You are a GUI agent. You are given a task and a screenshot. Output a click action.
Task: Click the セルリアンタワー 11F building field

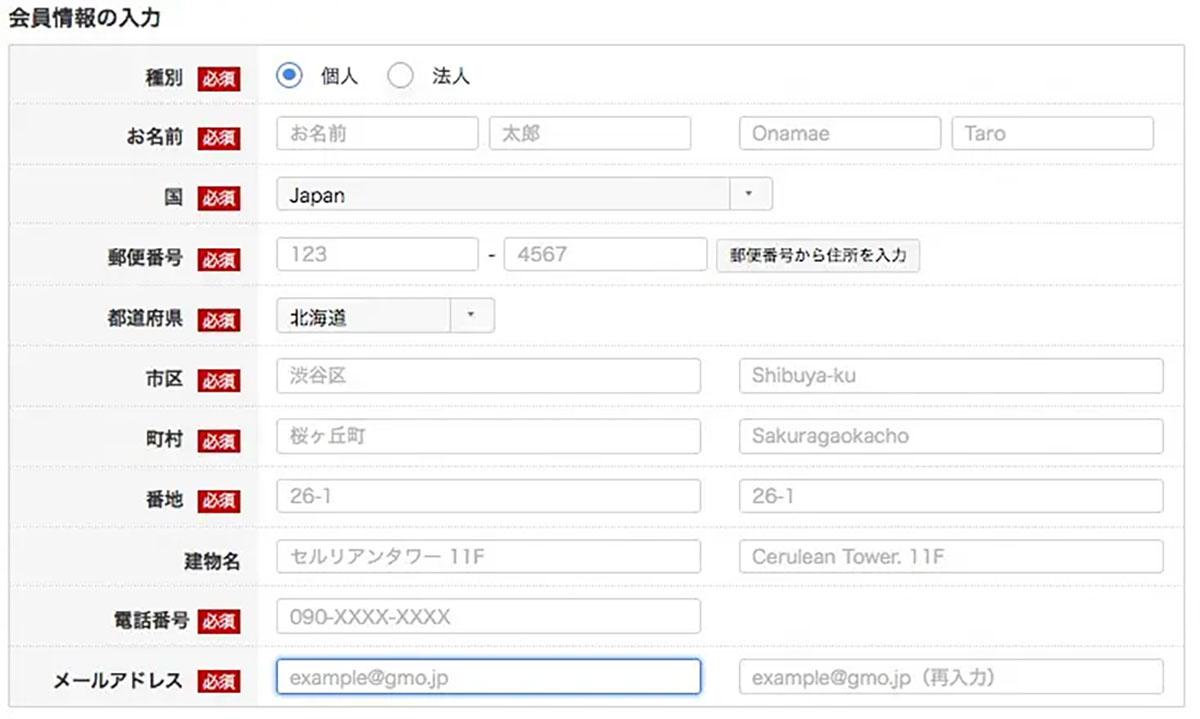(x=489, y=557)
